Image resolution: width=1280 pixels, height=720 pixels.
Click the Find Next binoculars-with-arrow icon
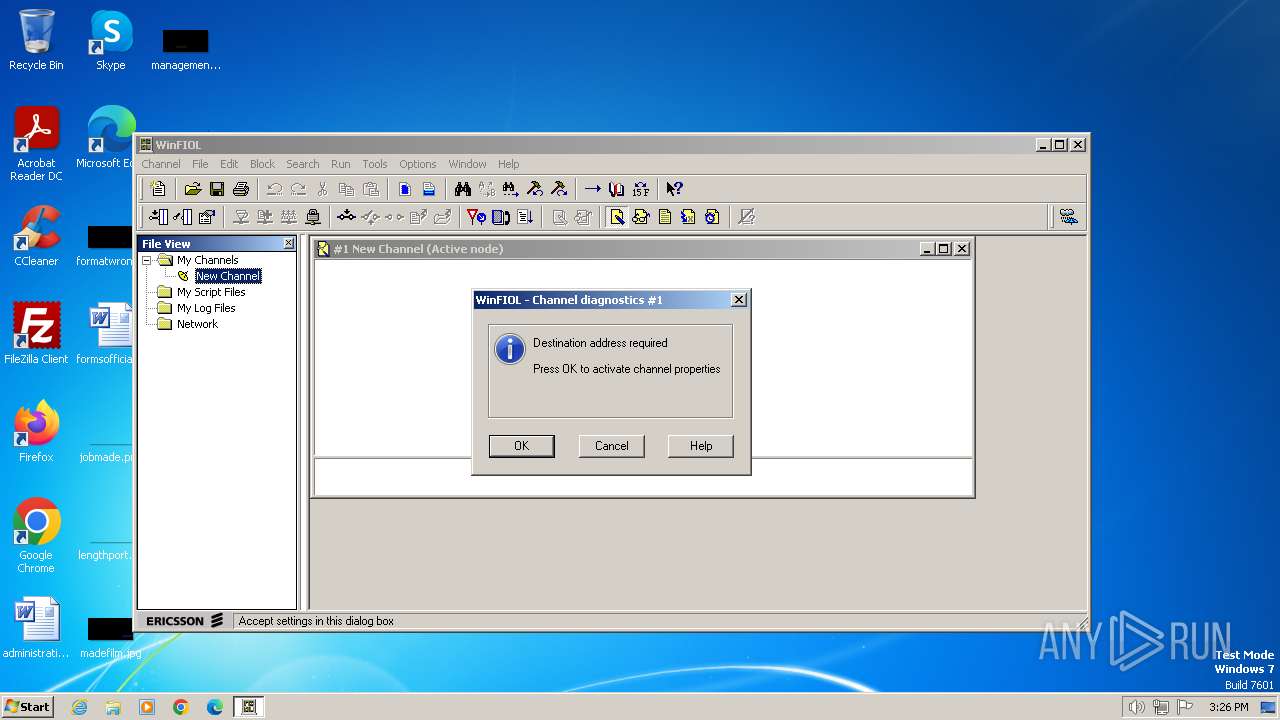point(510,189)
